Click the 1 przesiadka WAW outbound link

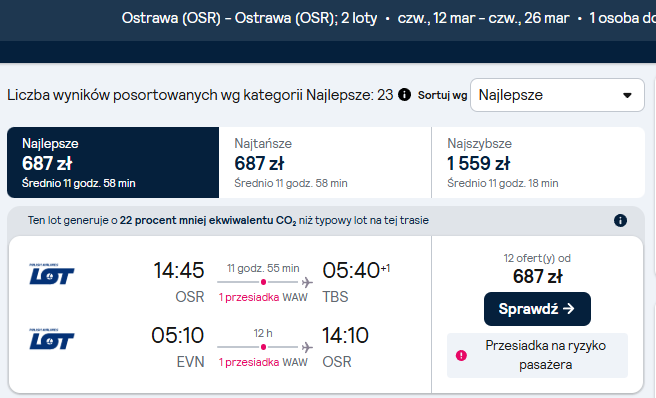(x=263, y=297)
